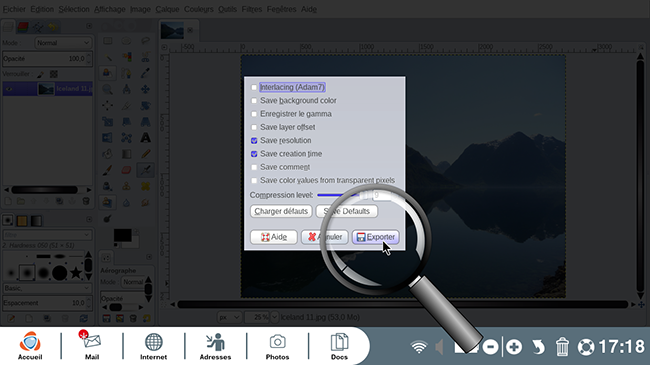Open the Layers panel configuration menu button
Image resolution: width=650 pixels, height=365 pixels.
tap(89, 26)
